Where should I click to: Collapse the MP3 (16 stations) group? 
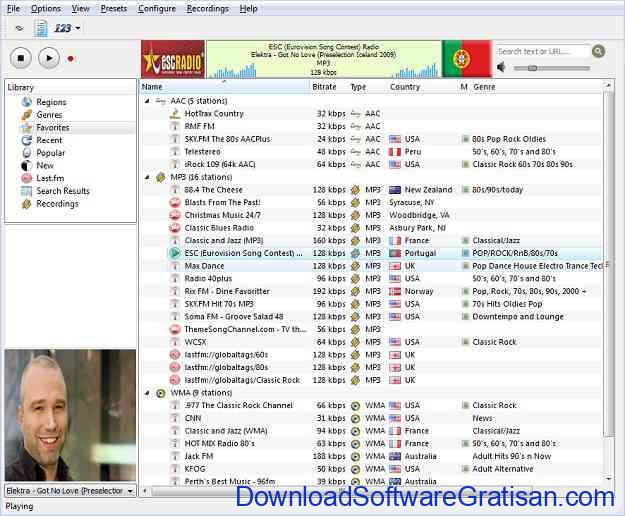[147, 177]
